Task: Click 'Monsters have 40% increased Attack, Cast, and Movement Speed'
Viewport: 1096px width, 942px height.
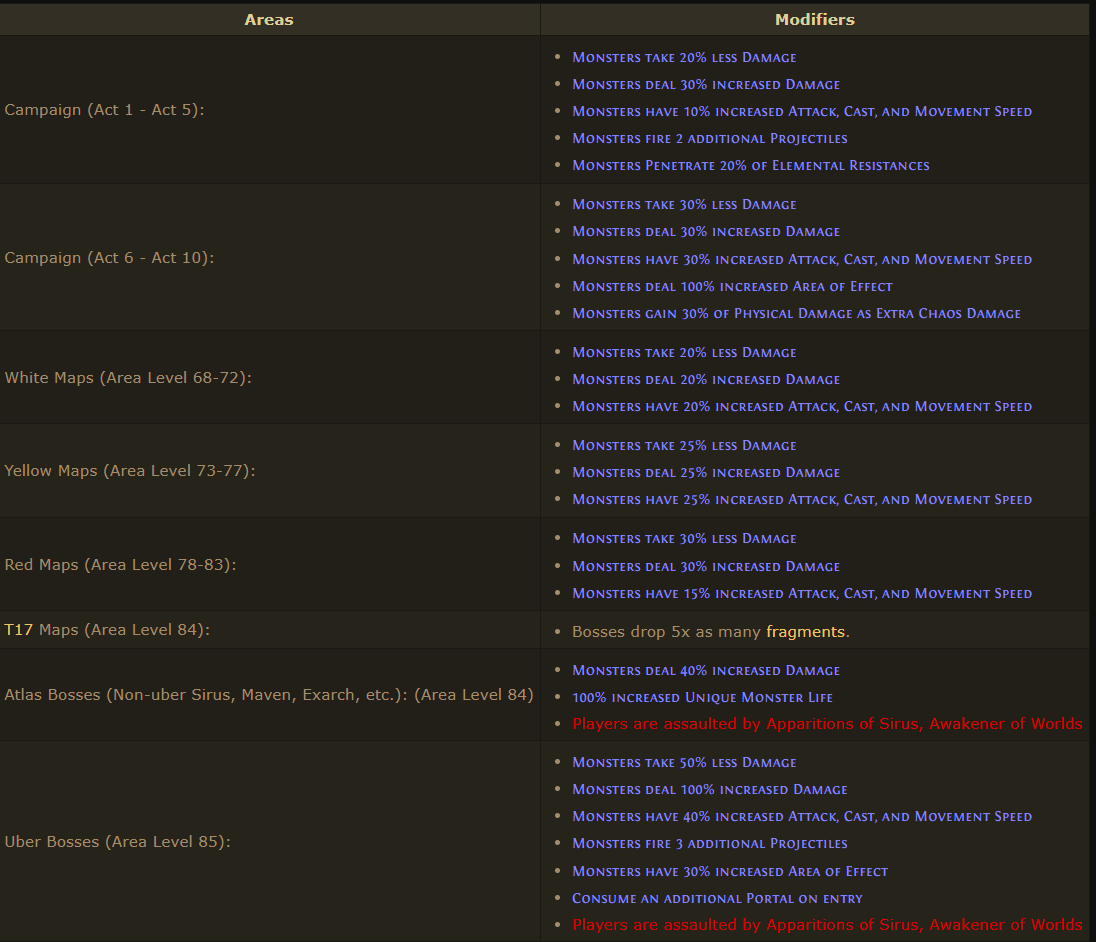Action: pos(802,816)
